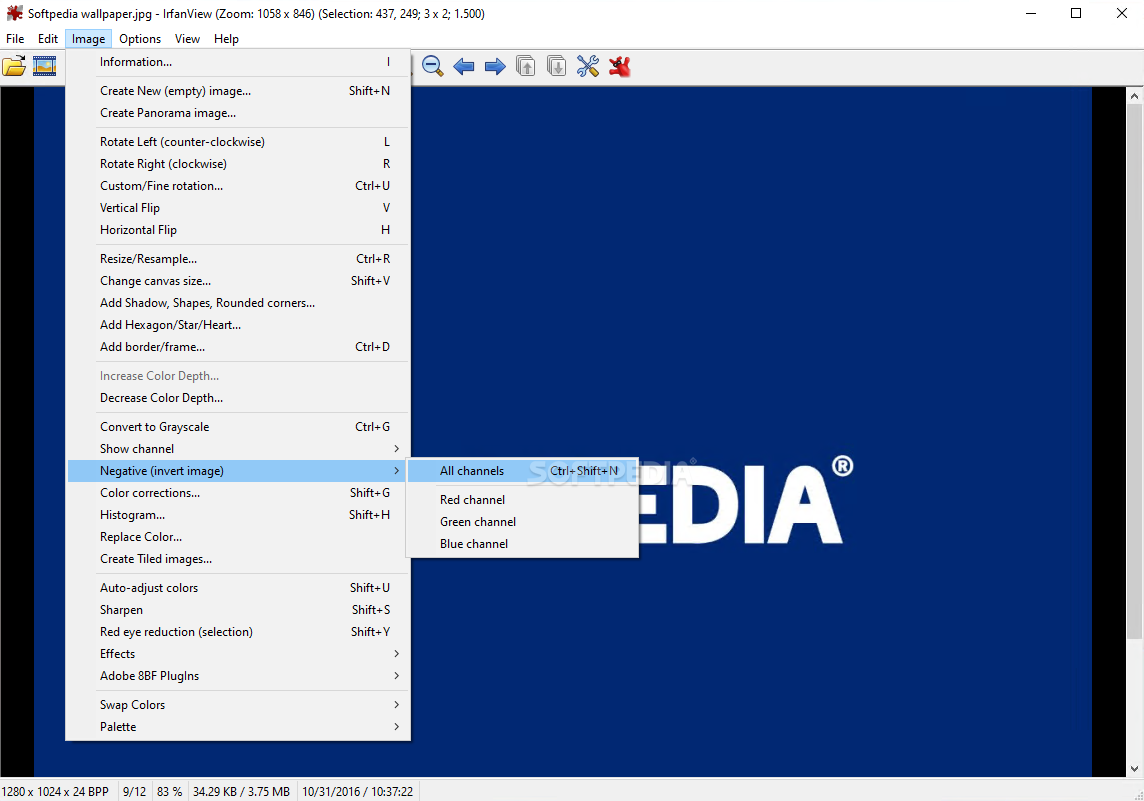Expand the Effects submenu
Image resolution: width=1144 pixels, height=801 pixels.
[x=238, y=654]
